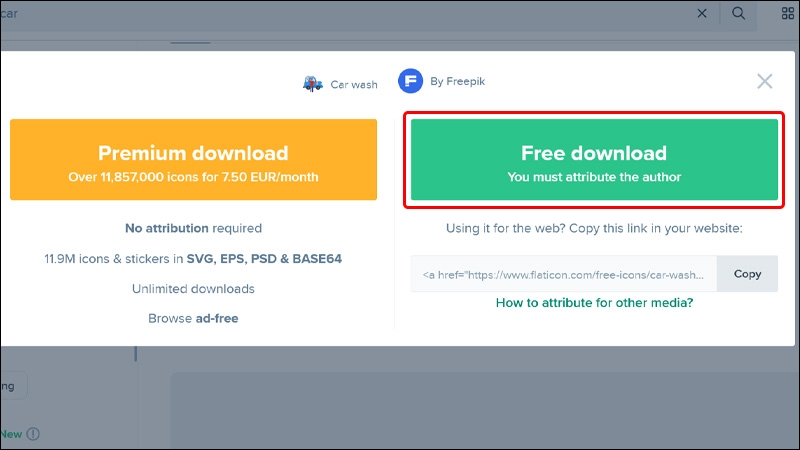Click the orange Premium download button
This screenshot has width=800, height=450.
pyautogui.click(x=193, y=160)
